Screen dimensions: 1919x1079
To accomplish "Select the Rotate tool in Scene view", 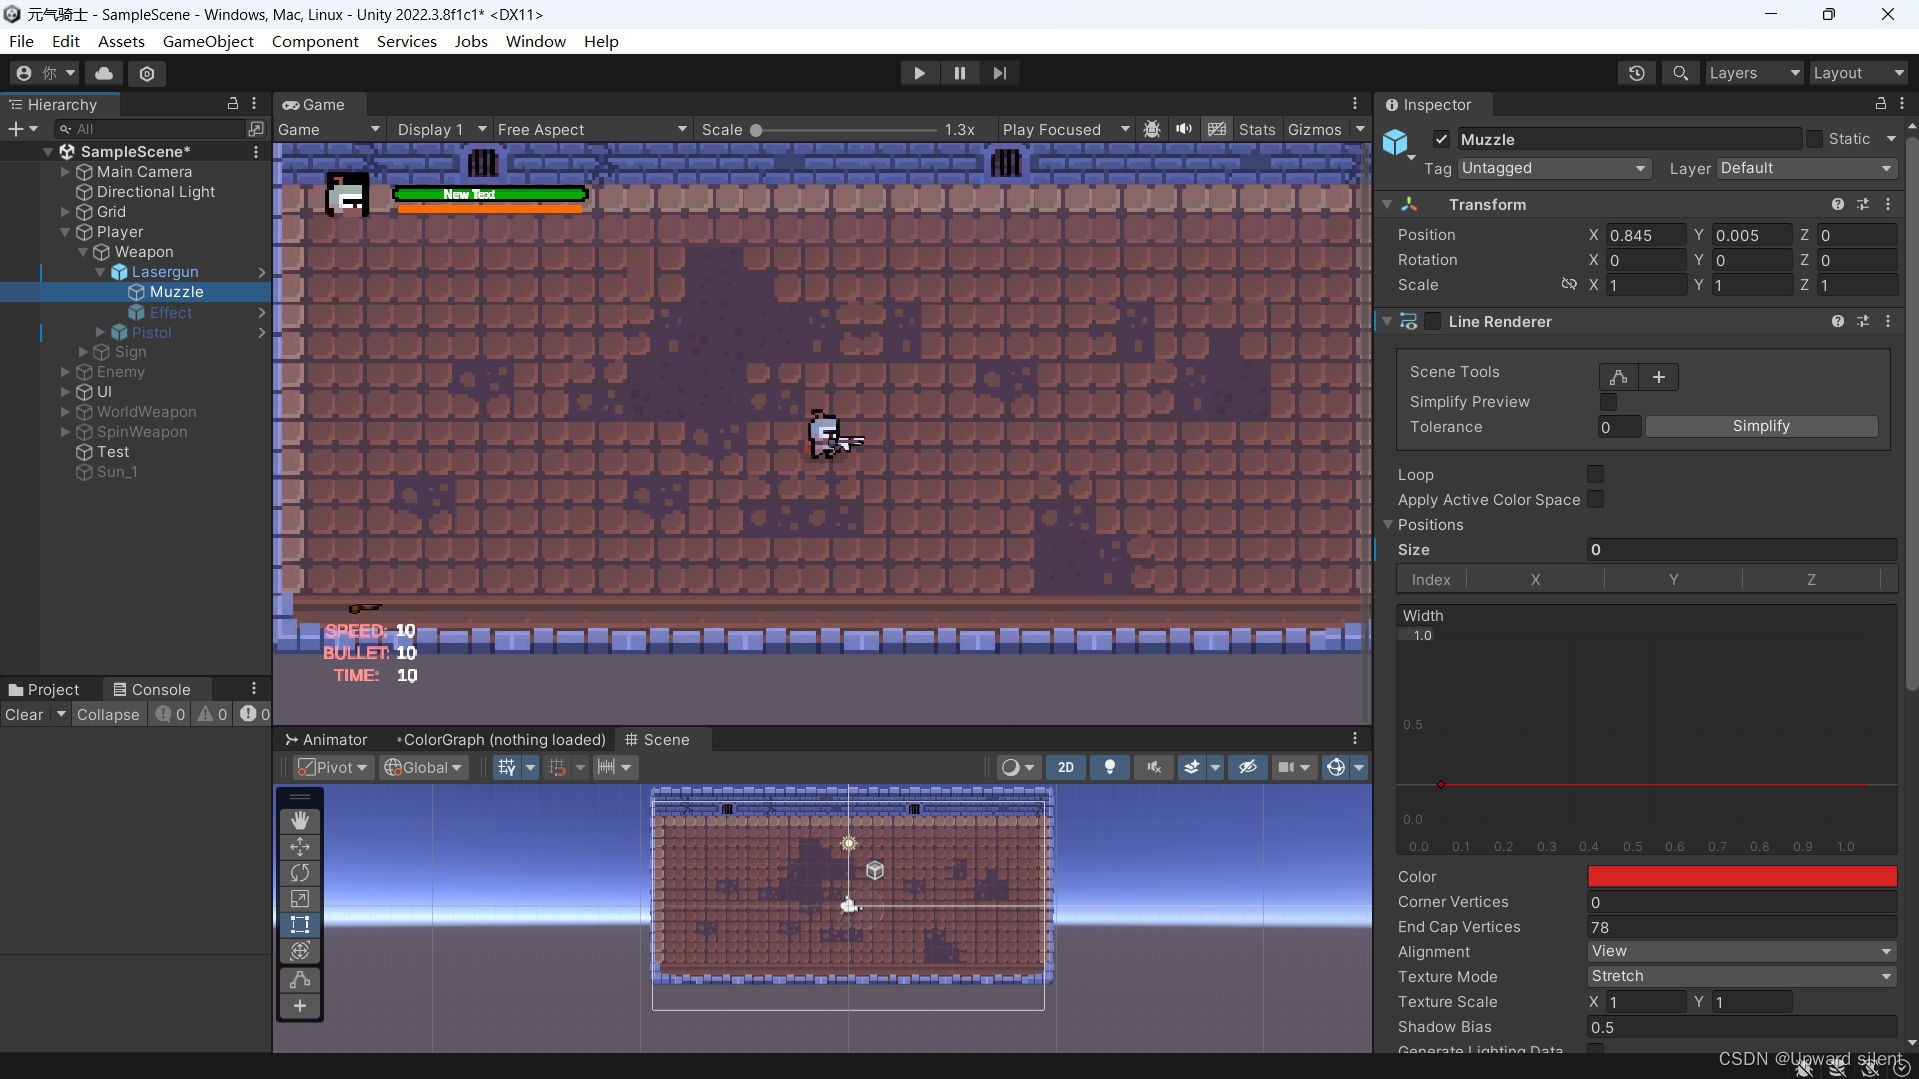I will (x=299, y=873).
